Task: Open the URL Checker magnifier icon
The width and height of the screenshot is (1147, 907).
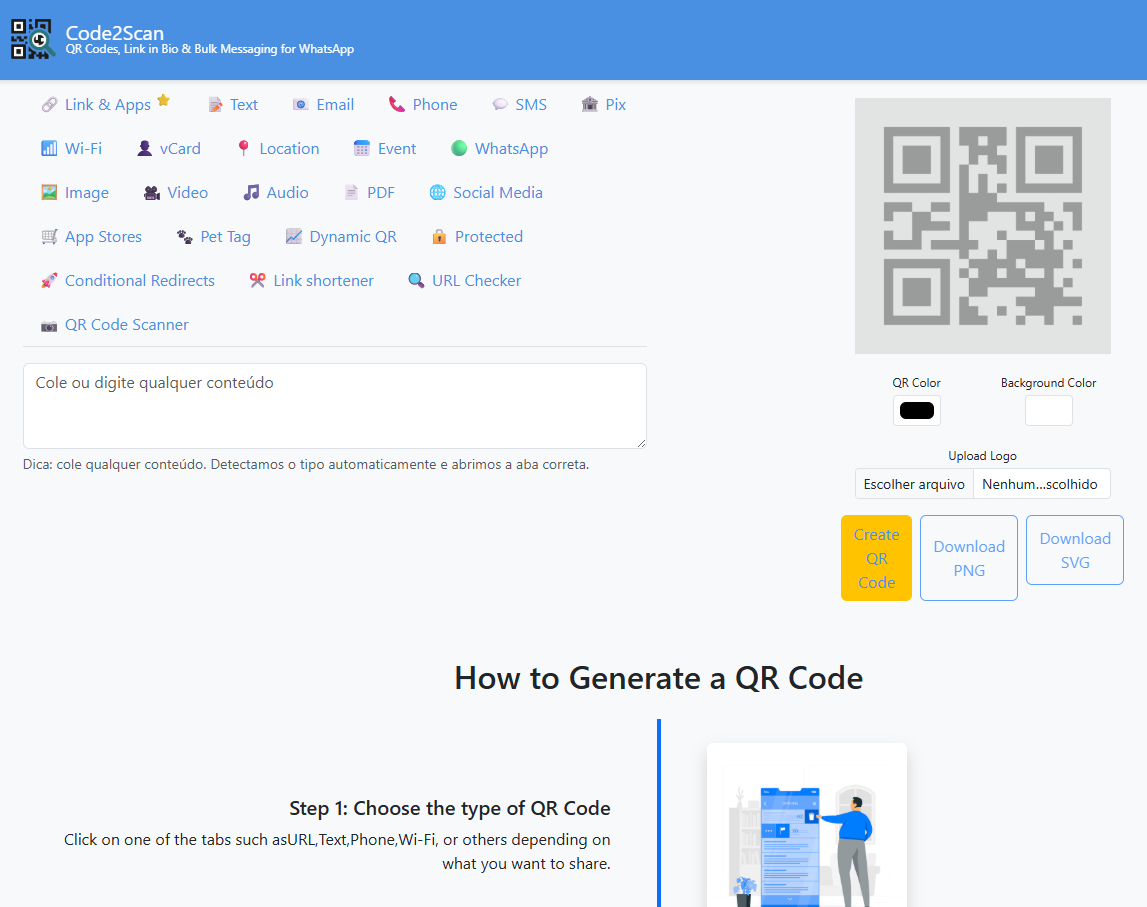Action: 416,281
